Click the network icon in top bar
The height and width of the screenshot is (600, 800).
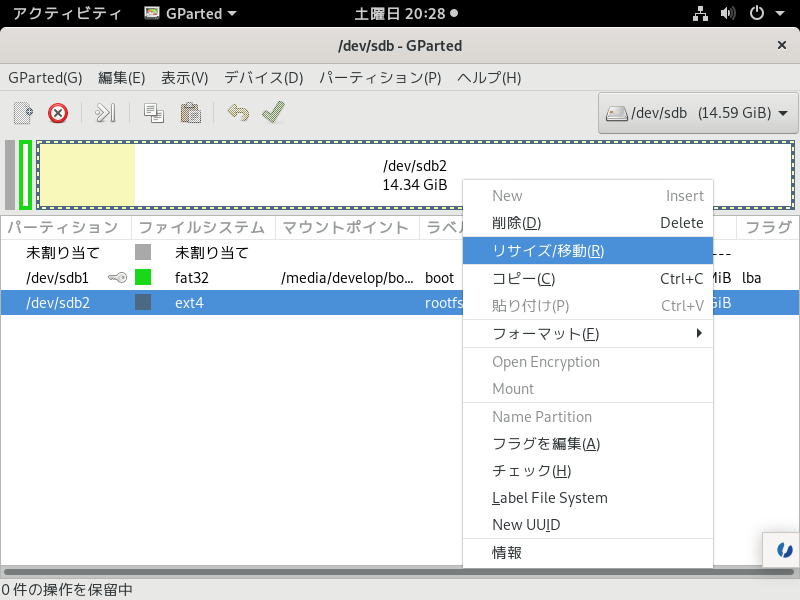700,13
